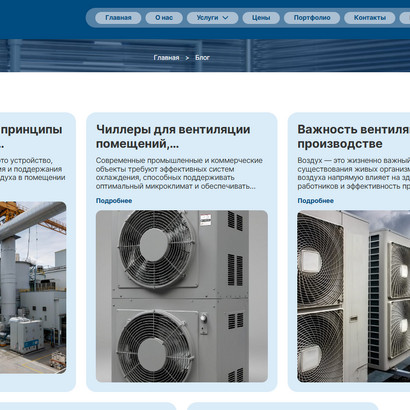The height and width of the screenshot is (410, 410).
Task: Open the chiller unit with two fans image
Action: coord(182,296)
